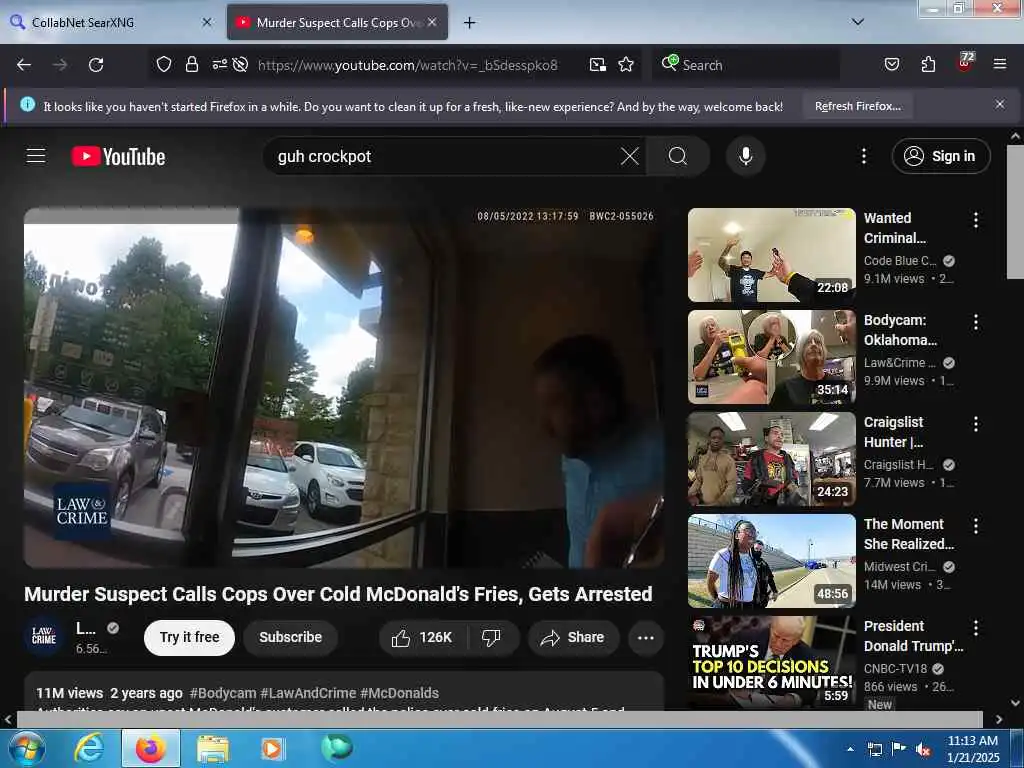Open YouTube settings three-dot menu
The width and height of the screenshot is (1024, 768).
(x=863, y=156)
